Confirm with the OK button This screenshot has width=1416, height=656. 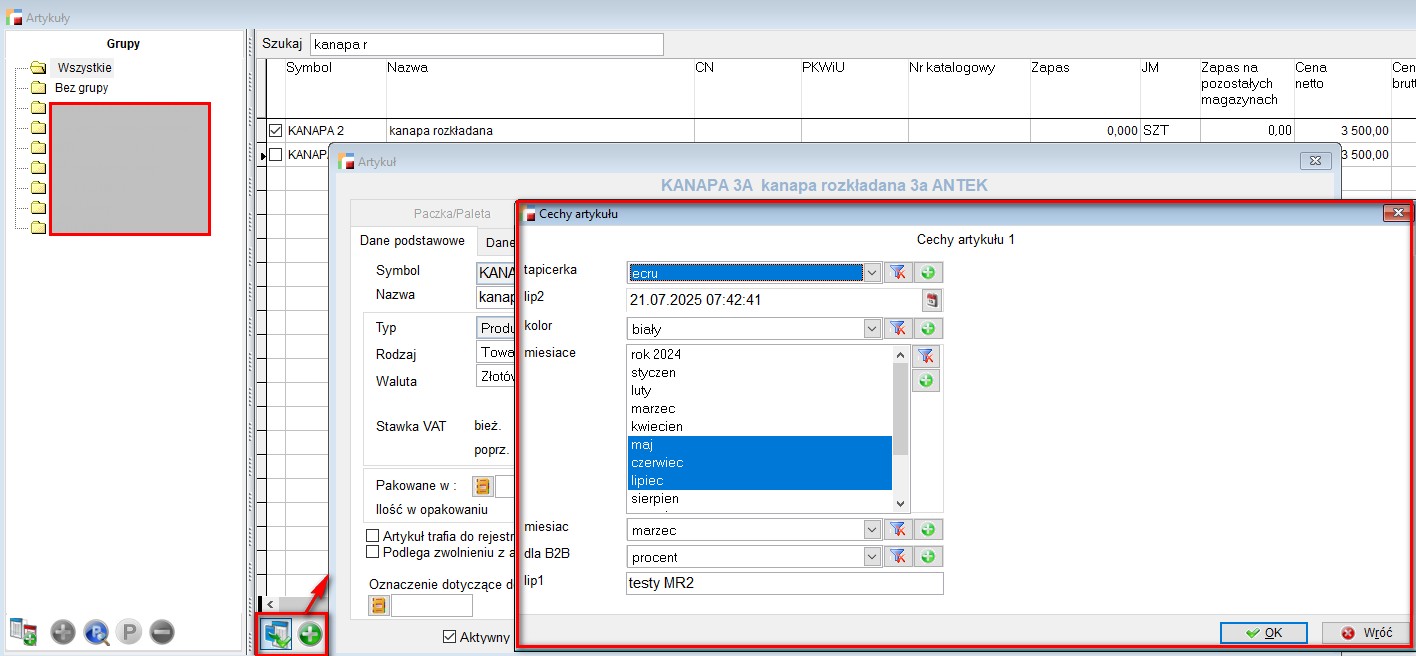click(x=1263, y=632)
